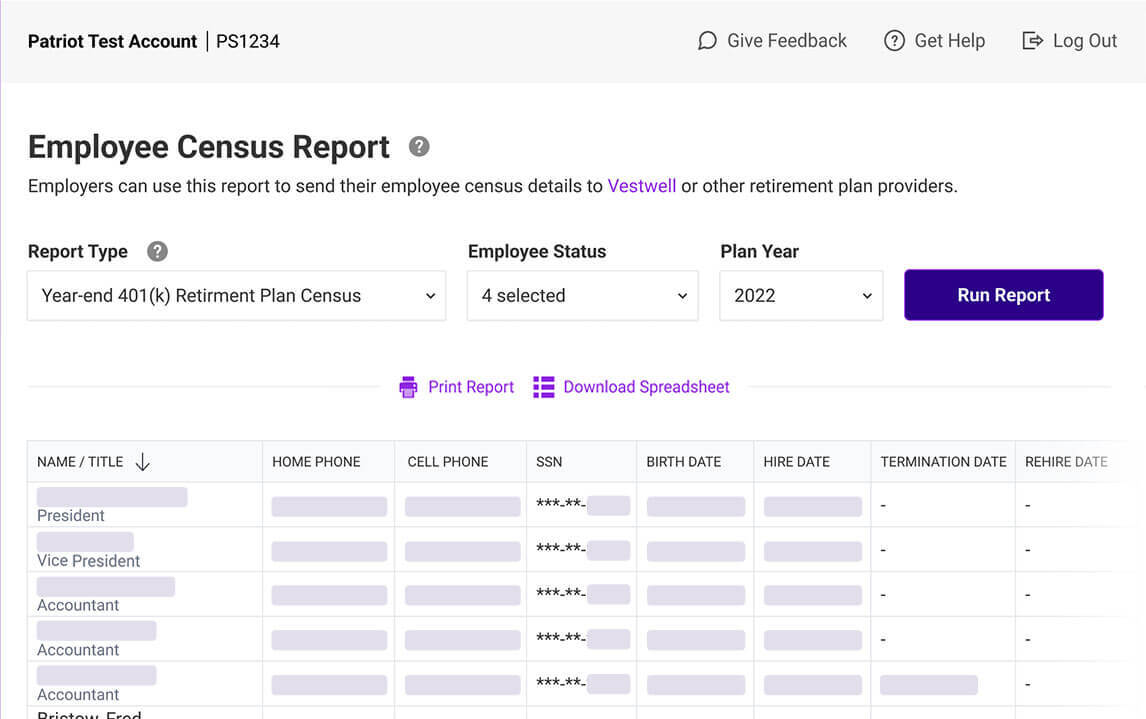Click the Employee Census Report heading
The width and height of the screenshot is (1146, 719).
click(x=209, y=147)
